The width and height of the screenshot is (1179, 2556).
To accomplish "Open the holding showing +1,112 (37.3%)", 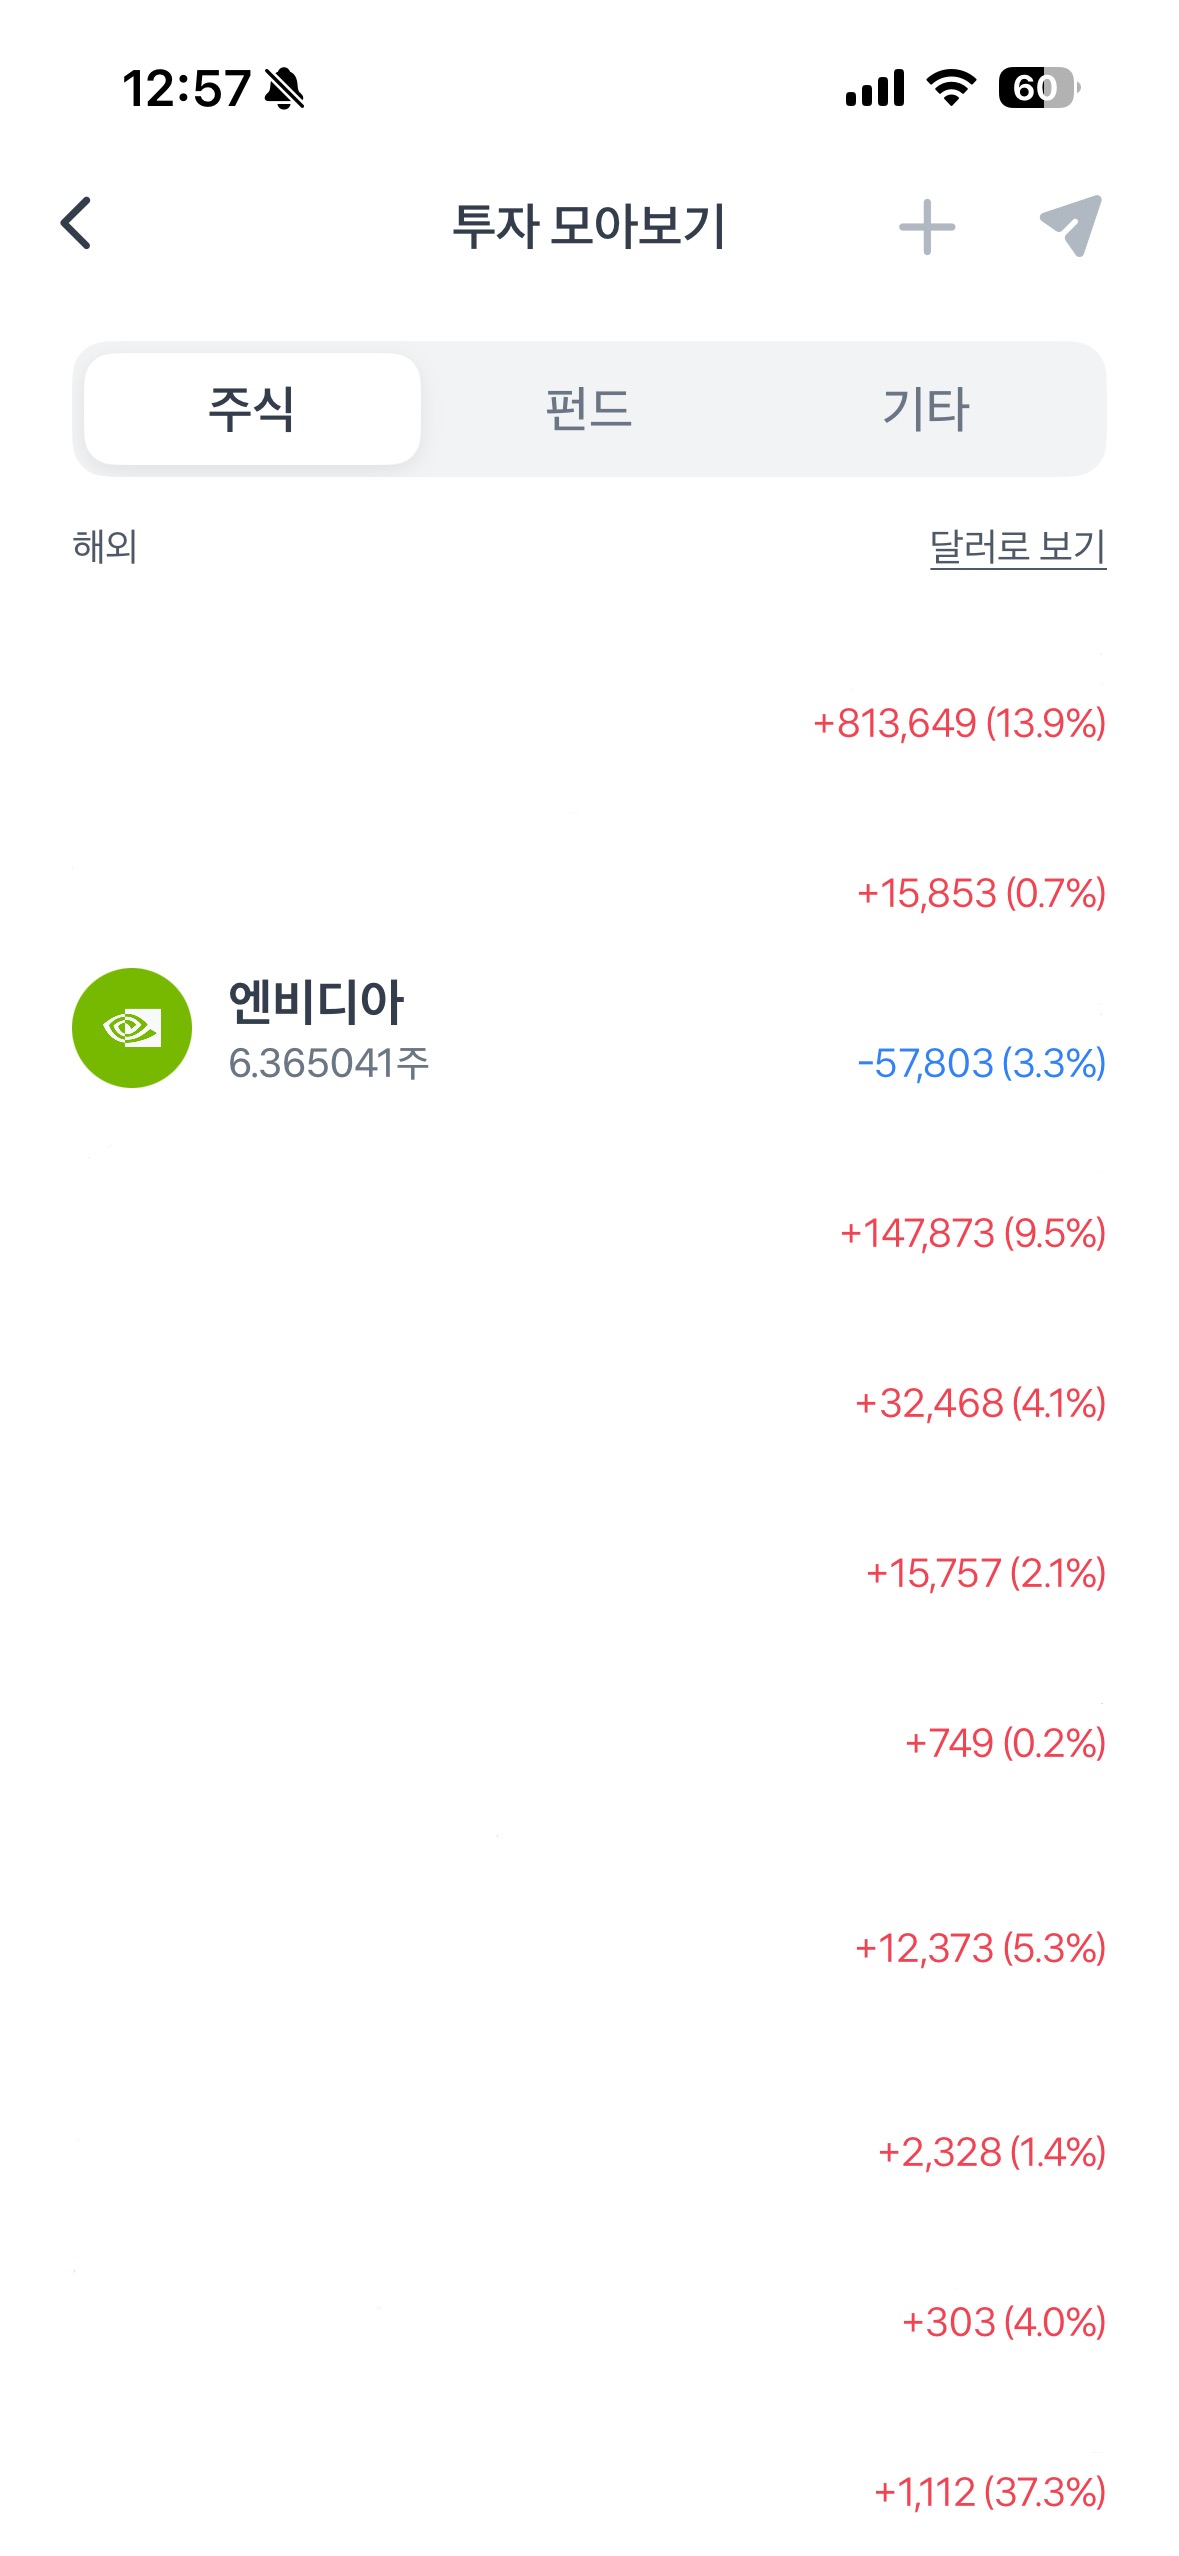I will point(589,2492).
